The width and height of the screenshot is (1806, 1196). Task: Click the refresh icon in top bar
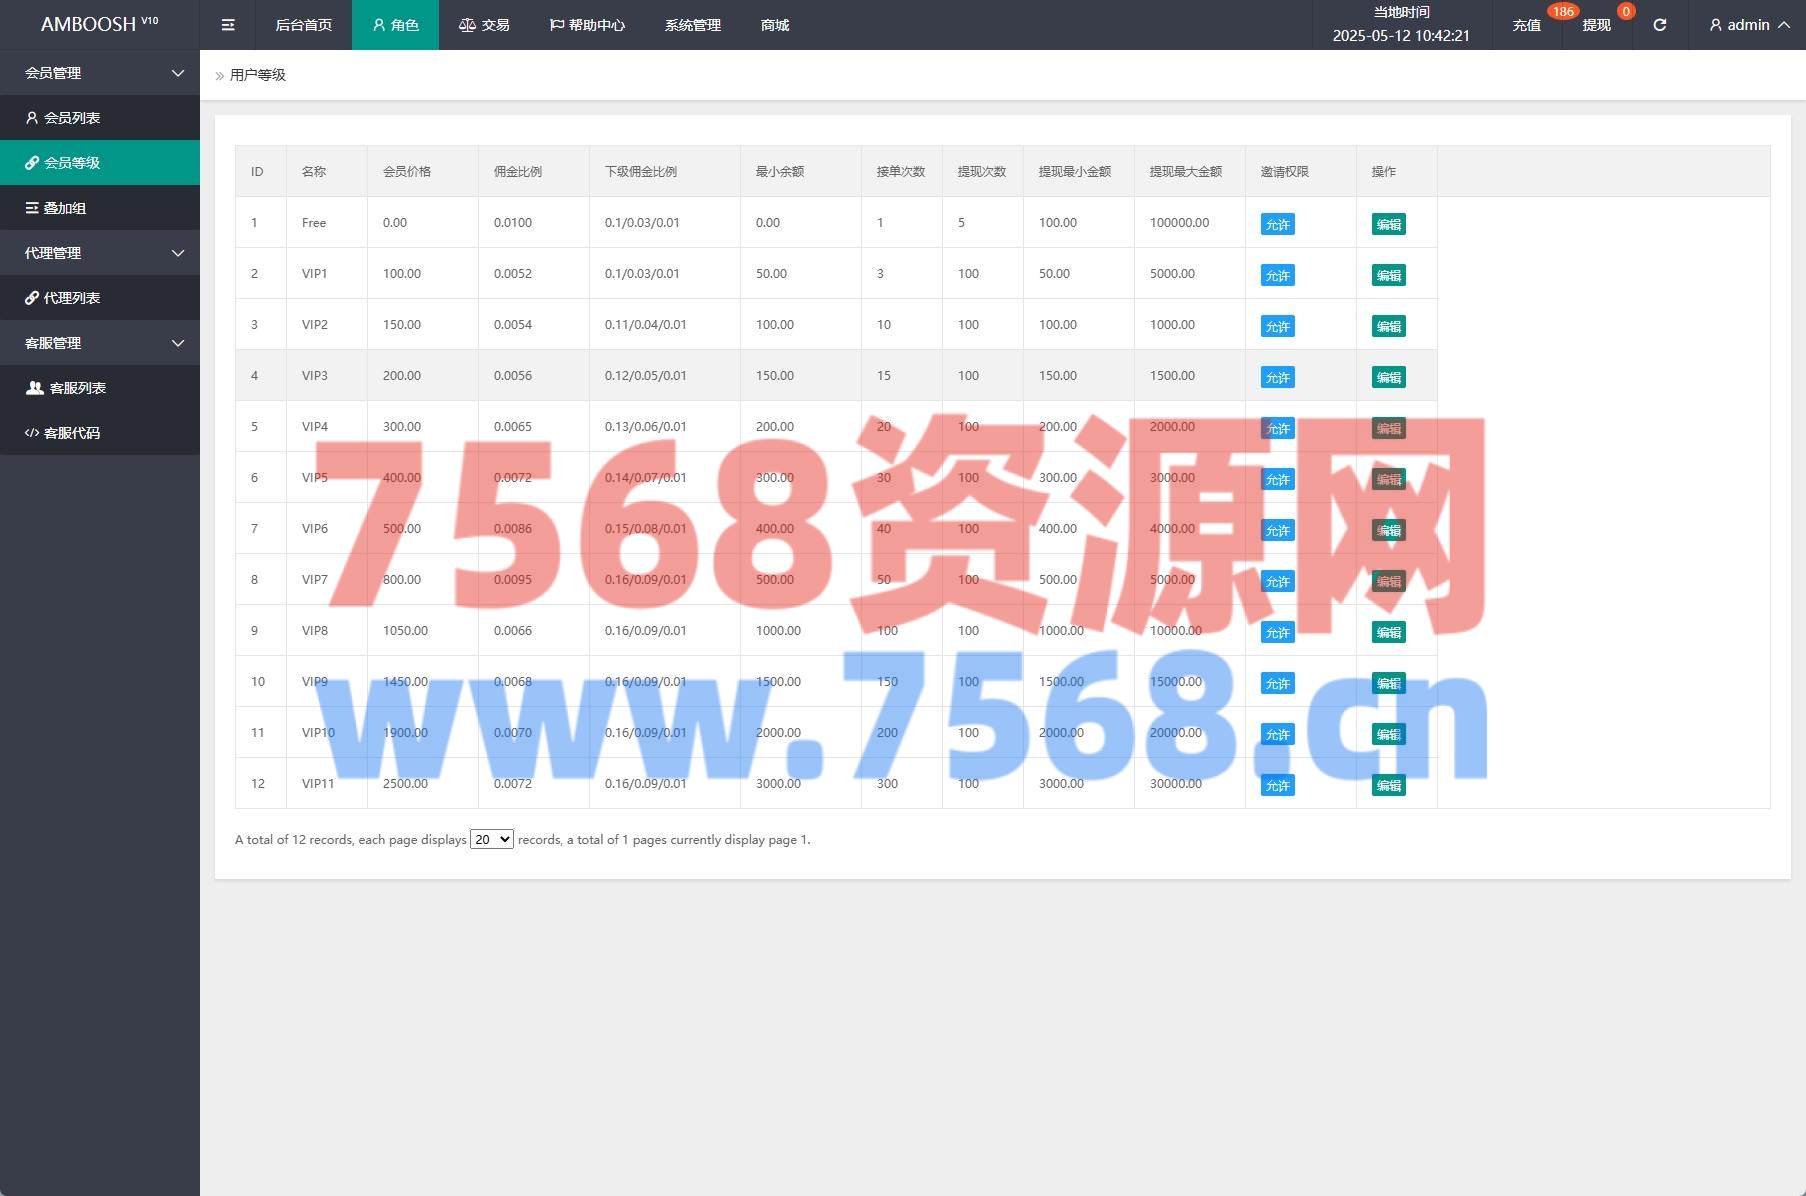(1659, 25)
